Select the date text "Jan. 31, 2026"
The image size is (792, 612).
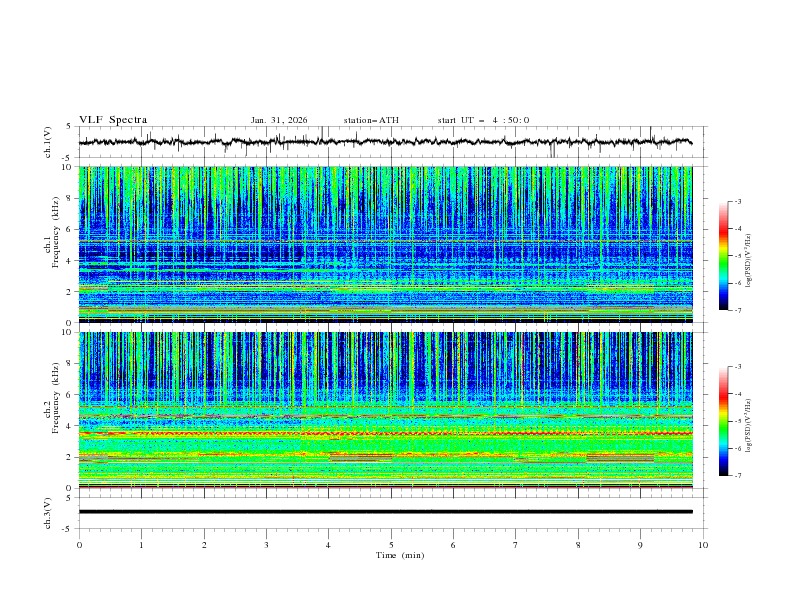[x=279, y=120]
